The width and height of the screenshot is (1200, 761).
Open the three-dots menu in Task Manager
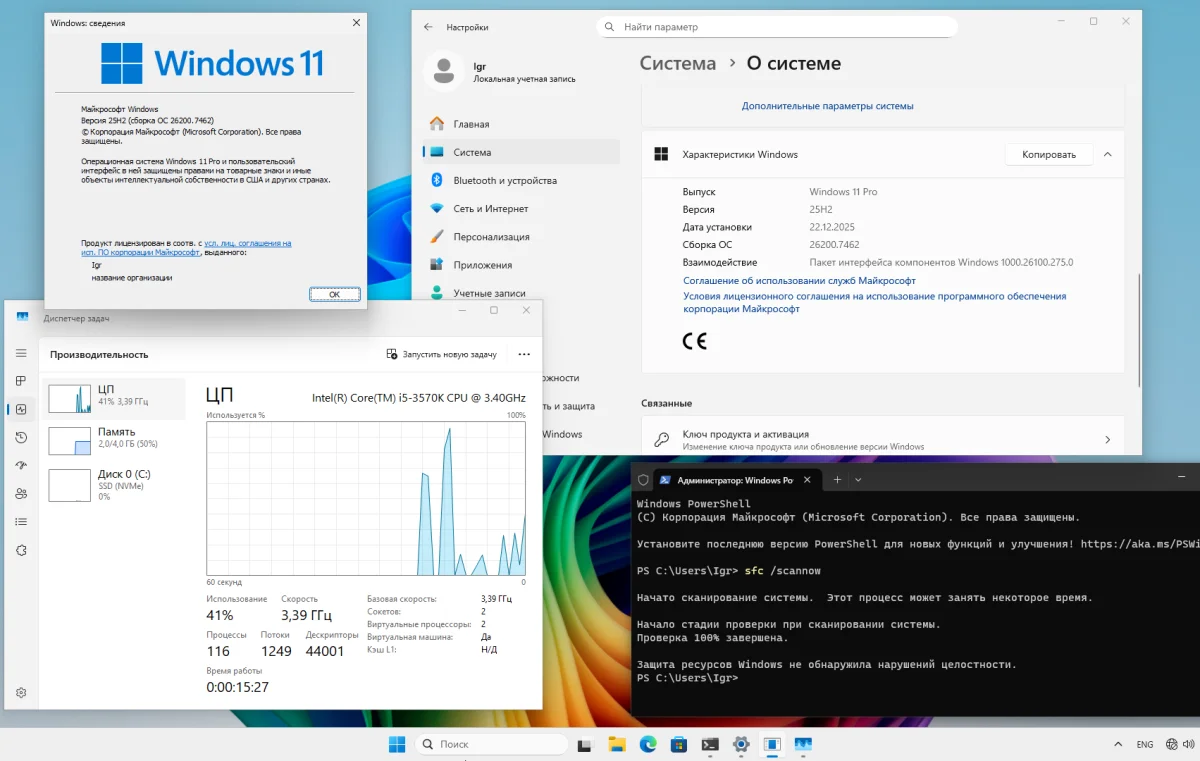pyautogui.click(x=524, y=354)
